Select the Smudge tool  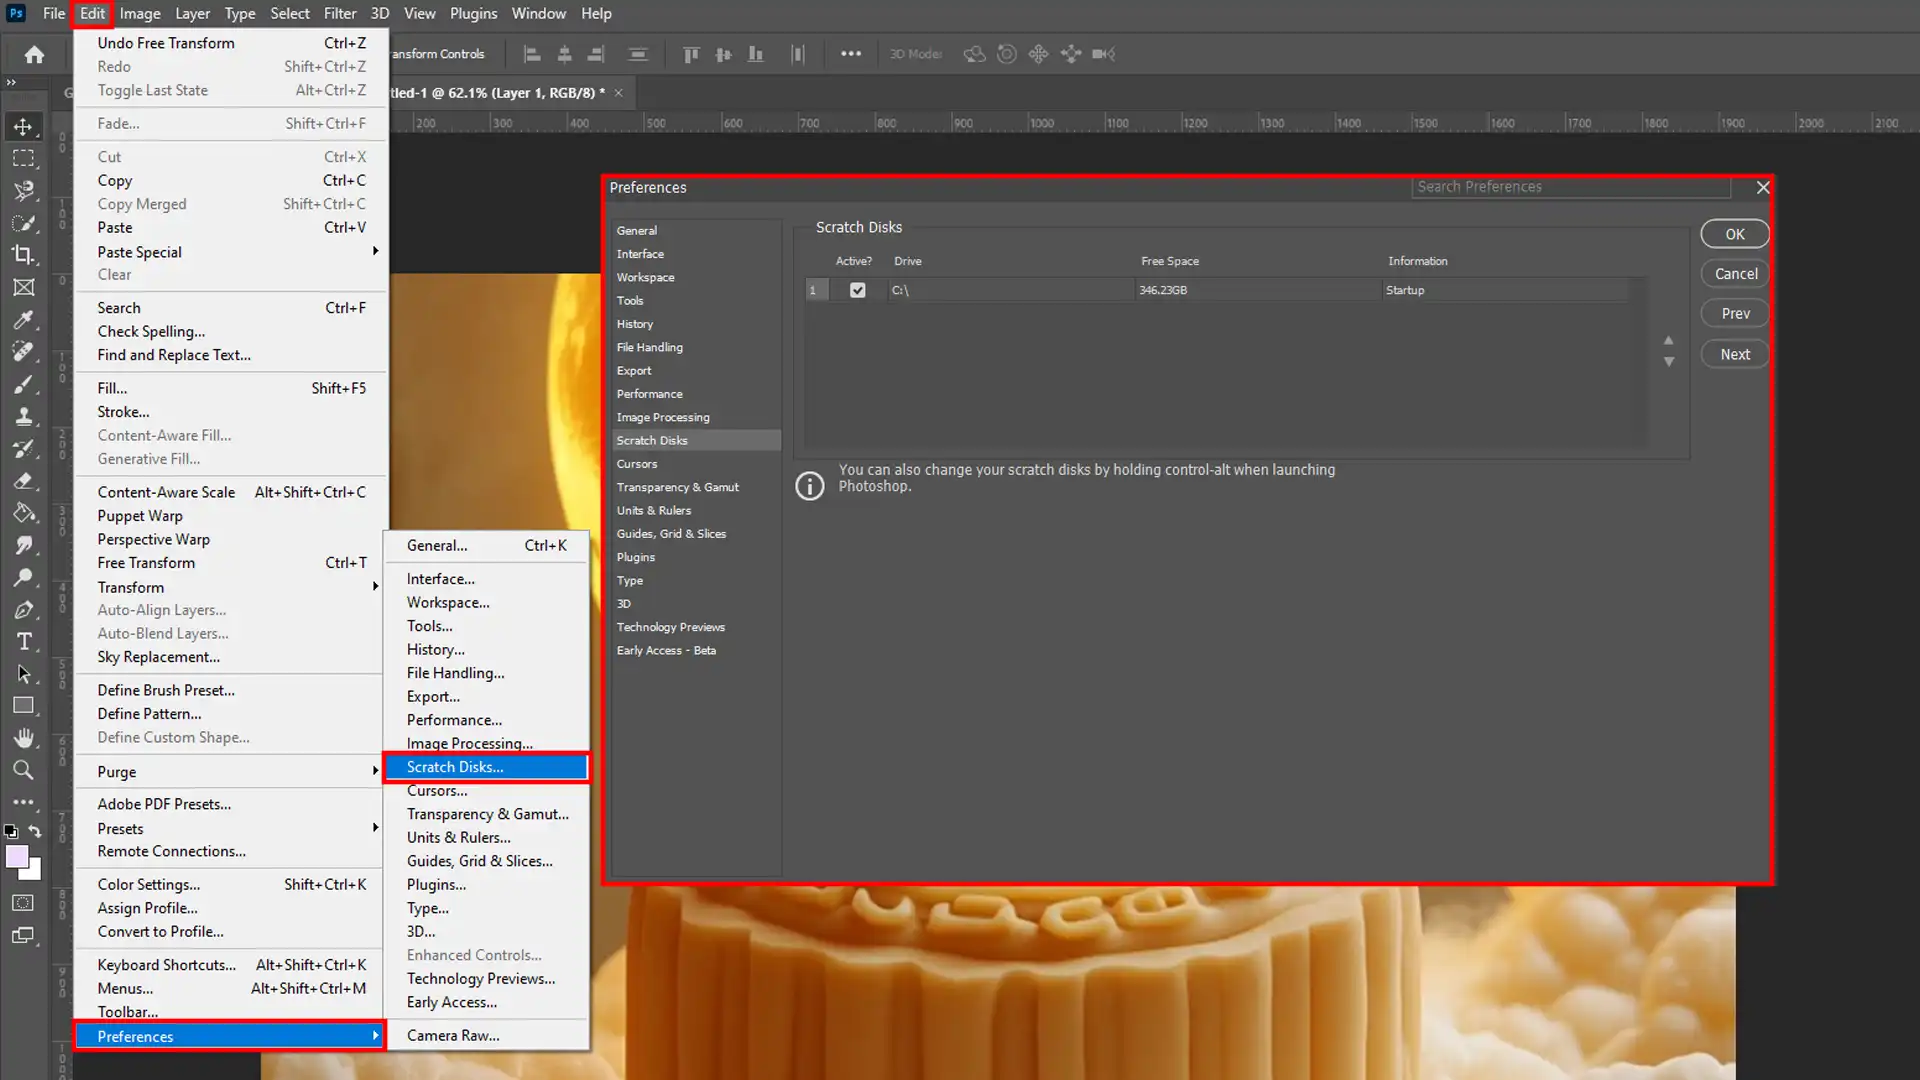click(23, 545)
